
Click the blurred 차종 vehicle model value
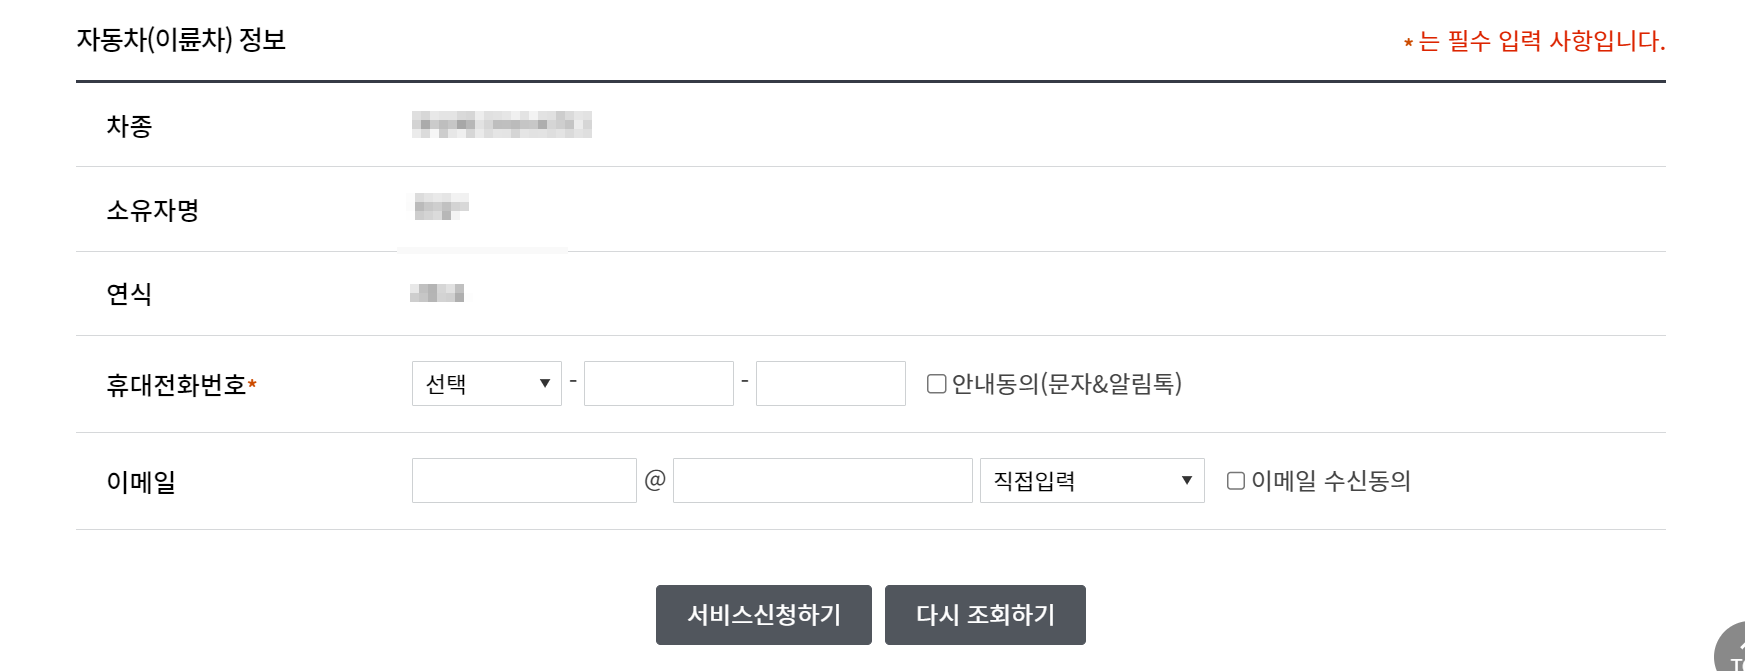coord(500,125)
